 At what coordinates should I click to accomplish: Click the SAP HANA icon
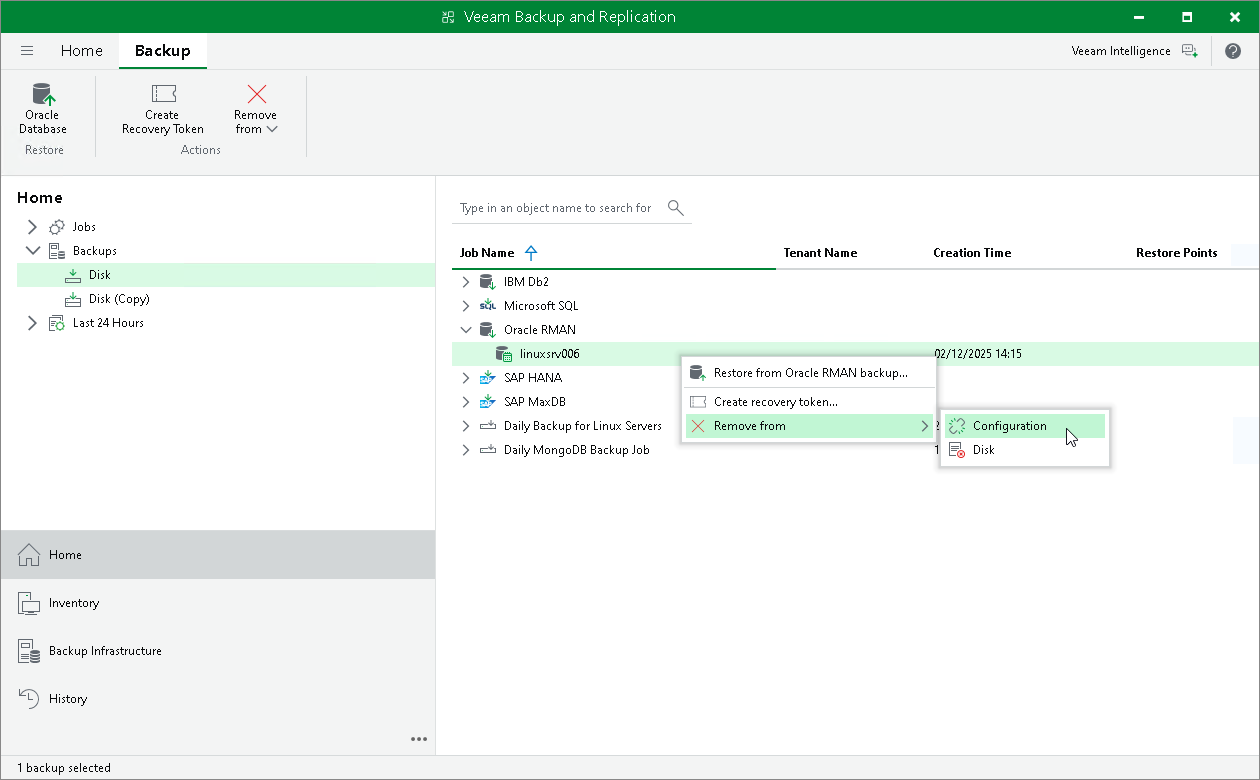[487, 378]
